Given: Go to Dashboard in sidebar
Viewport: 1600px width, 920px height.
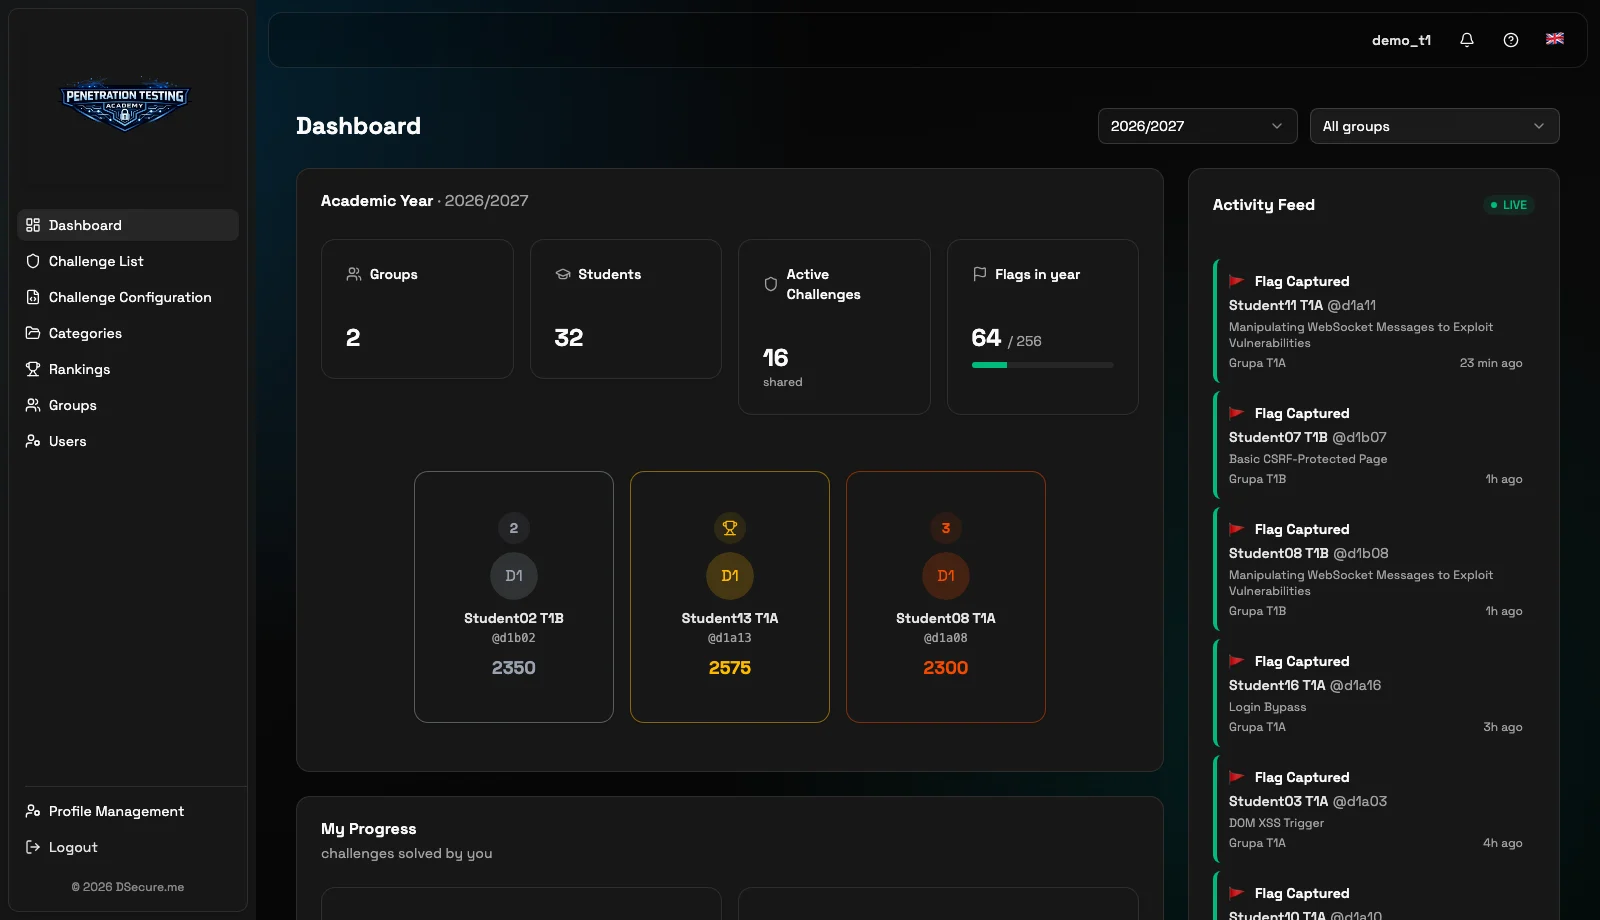Looking at the screenshot, I should 128,225.
